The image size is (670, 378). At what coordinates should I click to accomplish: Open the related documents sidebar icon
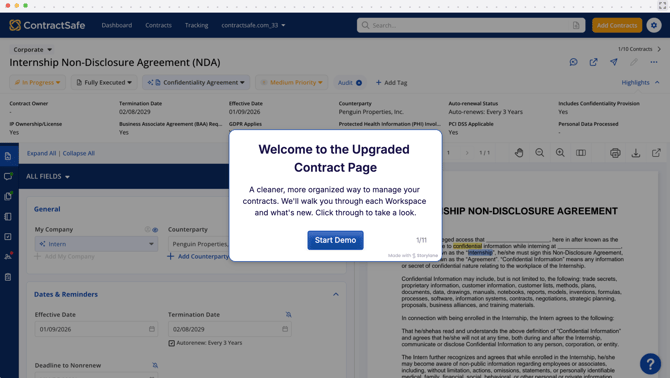pos(8,196)
